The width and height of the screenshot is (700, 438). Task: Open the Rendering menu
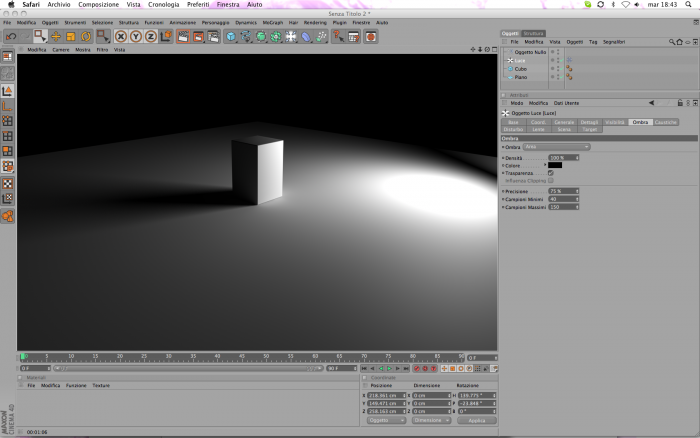[315, 22]
